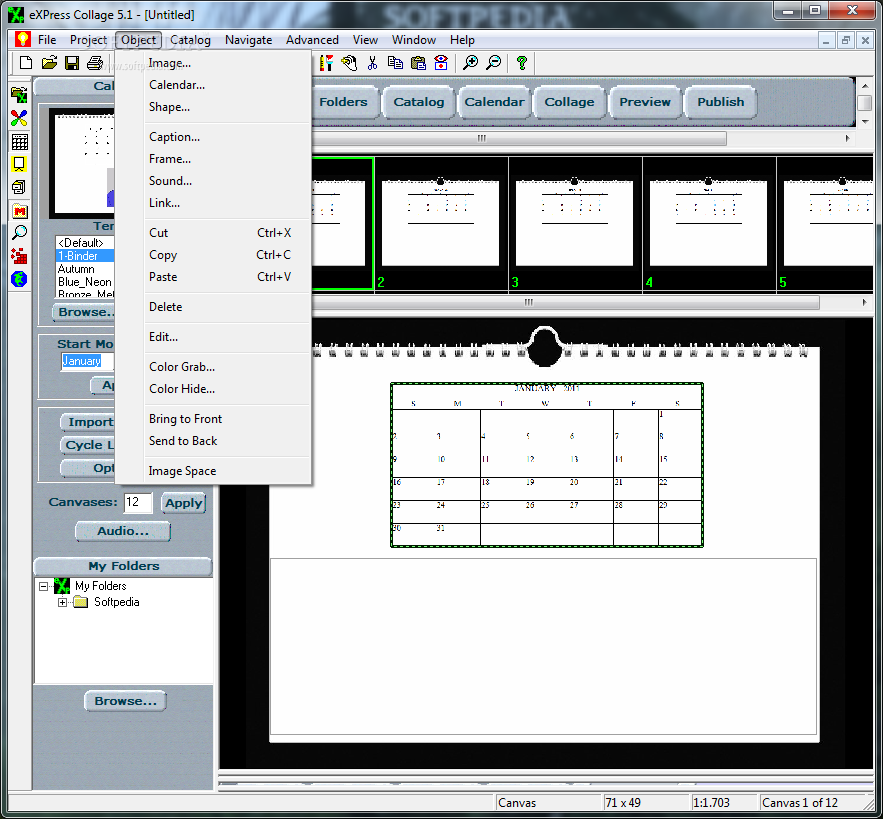Click the Canvases number input field

click(138, 502)
